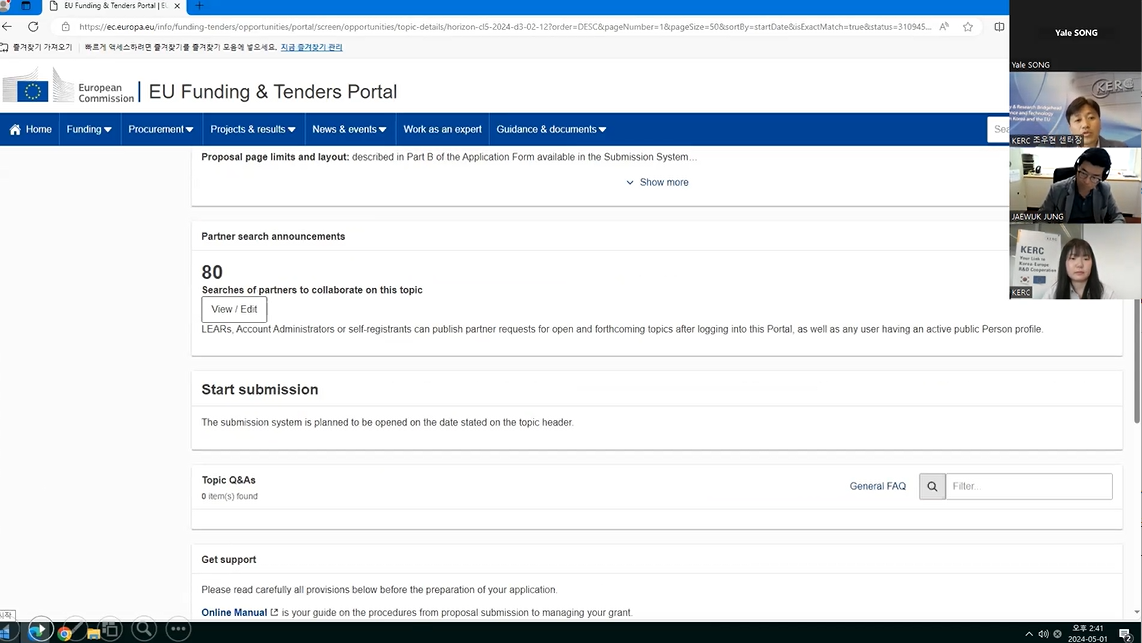Image resolution: width=1142 pixels, height=643 pixels.
Task: Open News & events menu
Action: coord(350,130)
